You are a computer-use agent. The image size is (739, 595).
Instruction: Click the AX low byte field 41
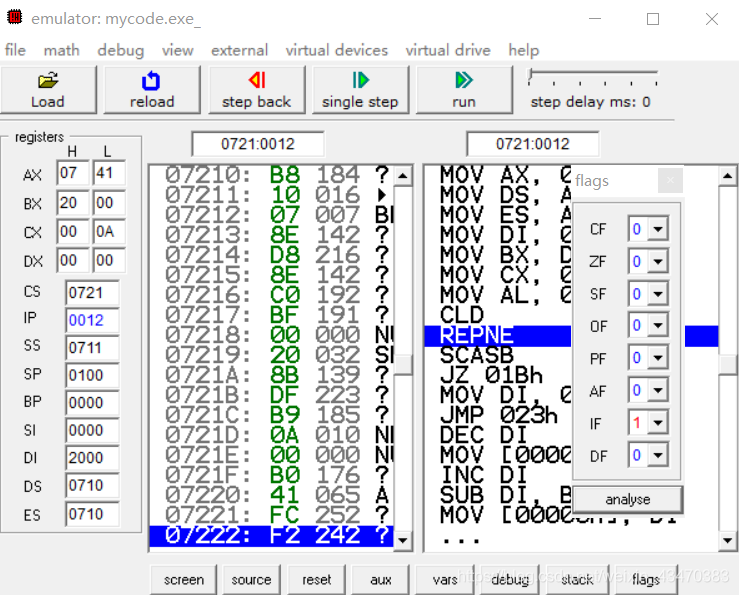click(x=109, y=173)
